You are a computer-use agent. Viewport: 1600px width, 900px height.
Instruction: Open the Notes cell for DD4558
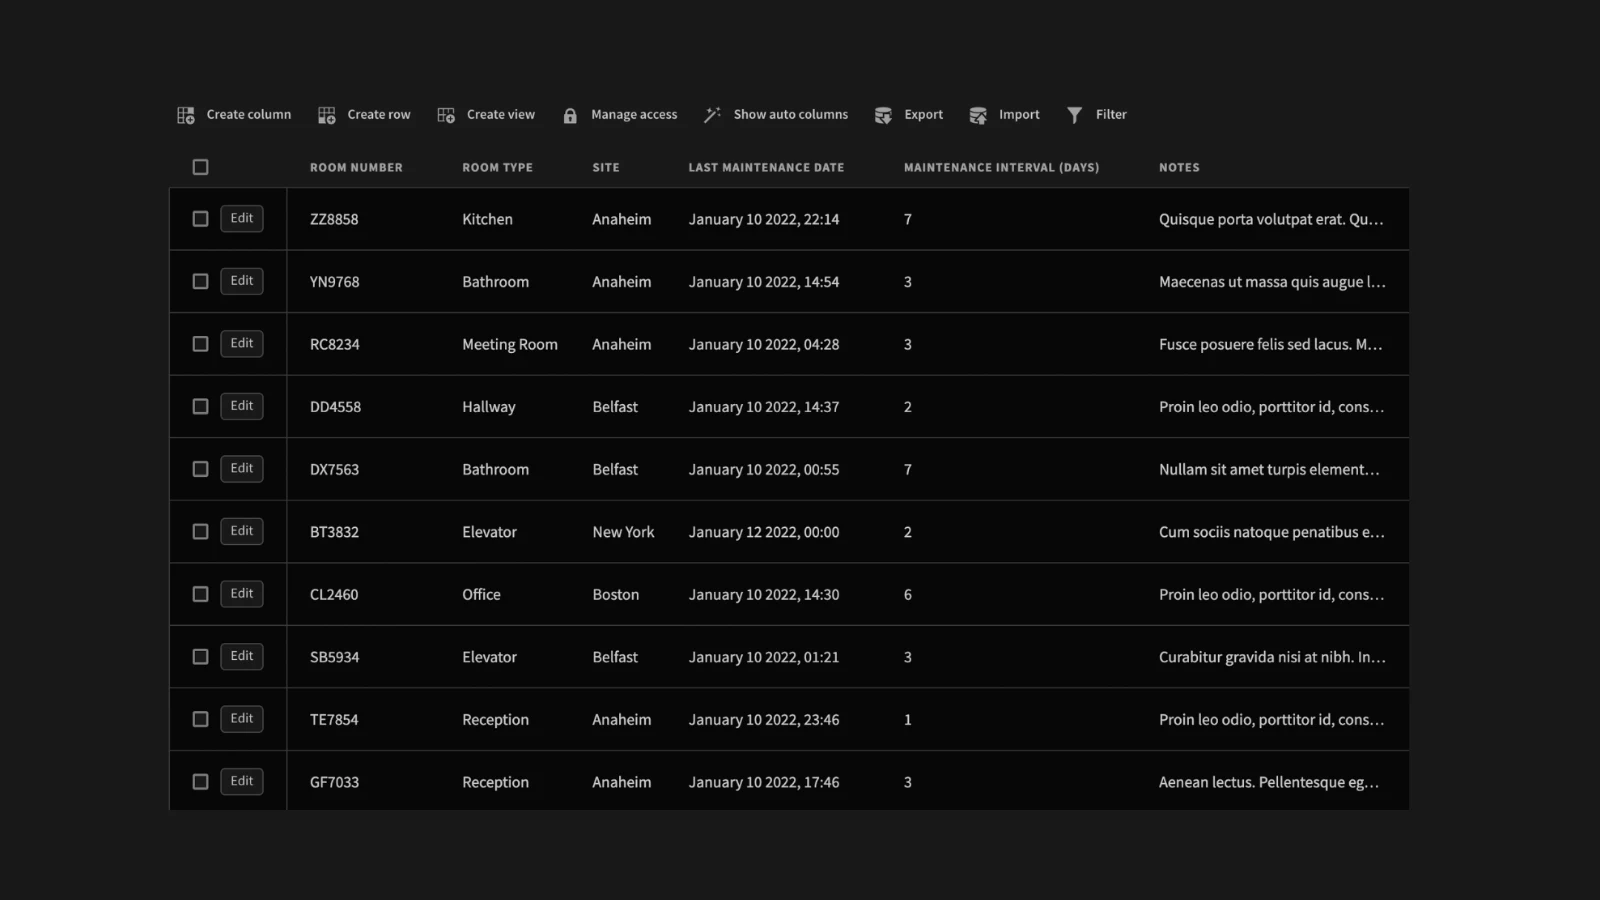1271,407
